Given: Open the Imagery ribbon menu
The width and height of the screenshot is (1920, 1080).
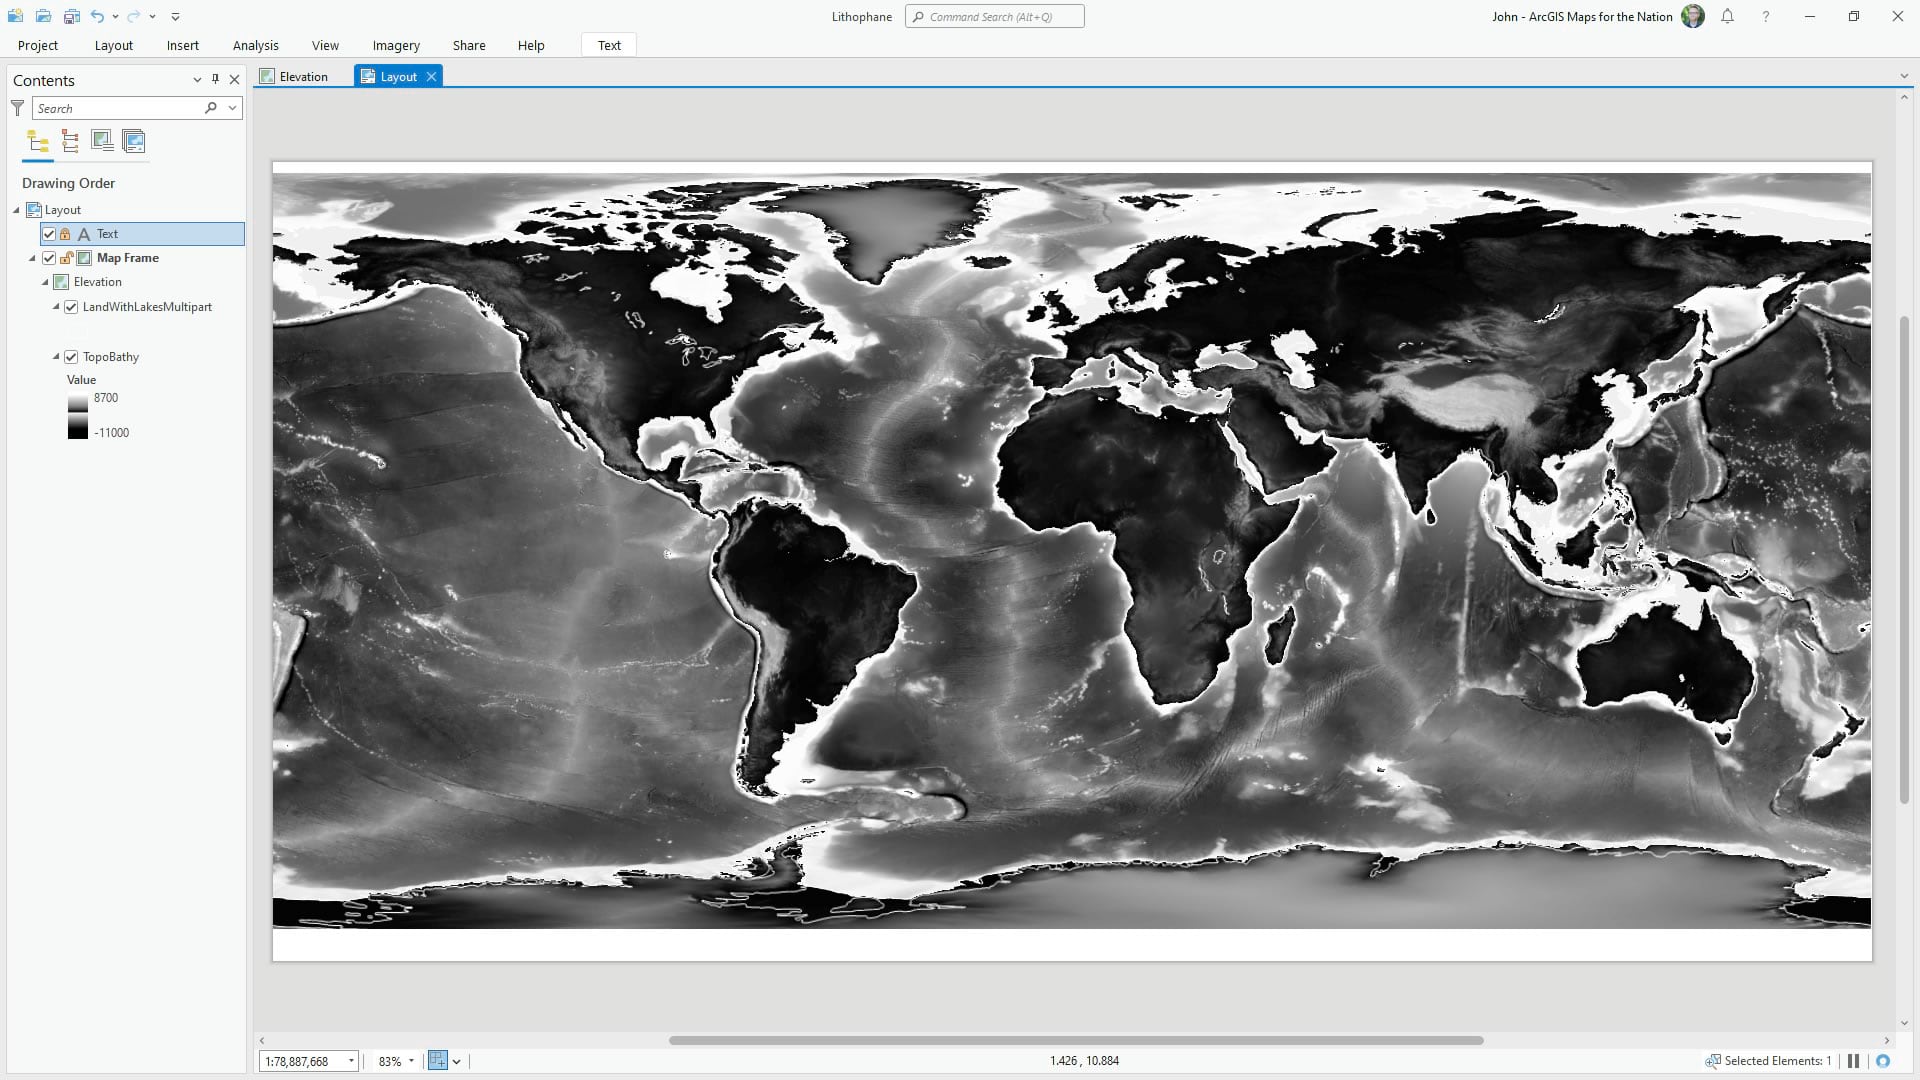Looking at the screenshot, I should pos(395,45).
